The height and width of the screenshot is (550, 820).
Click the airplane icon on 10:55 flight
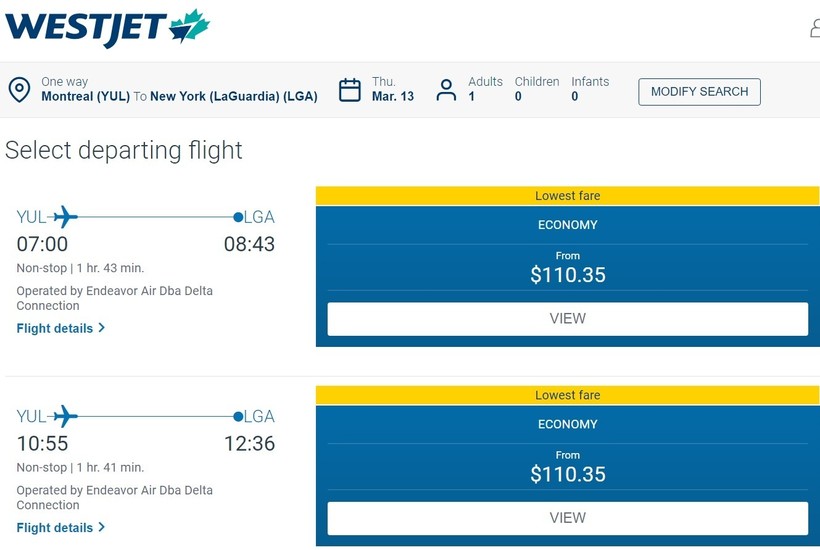(65, 416)
